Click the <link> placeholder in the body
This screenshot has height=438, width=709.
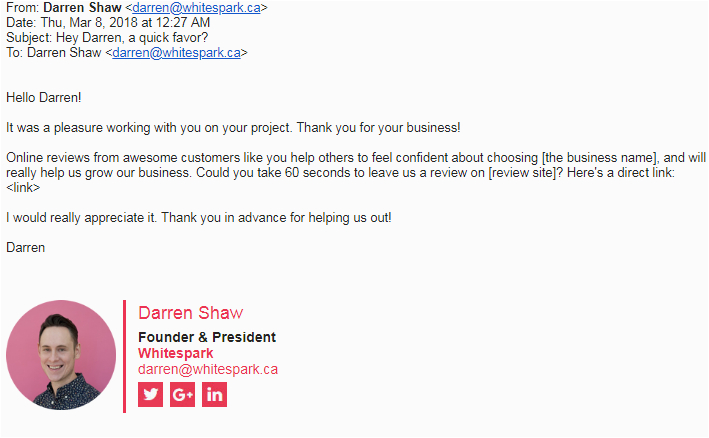click(23, 188)
